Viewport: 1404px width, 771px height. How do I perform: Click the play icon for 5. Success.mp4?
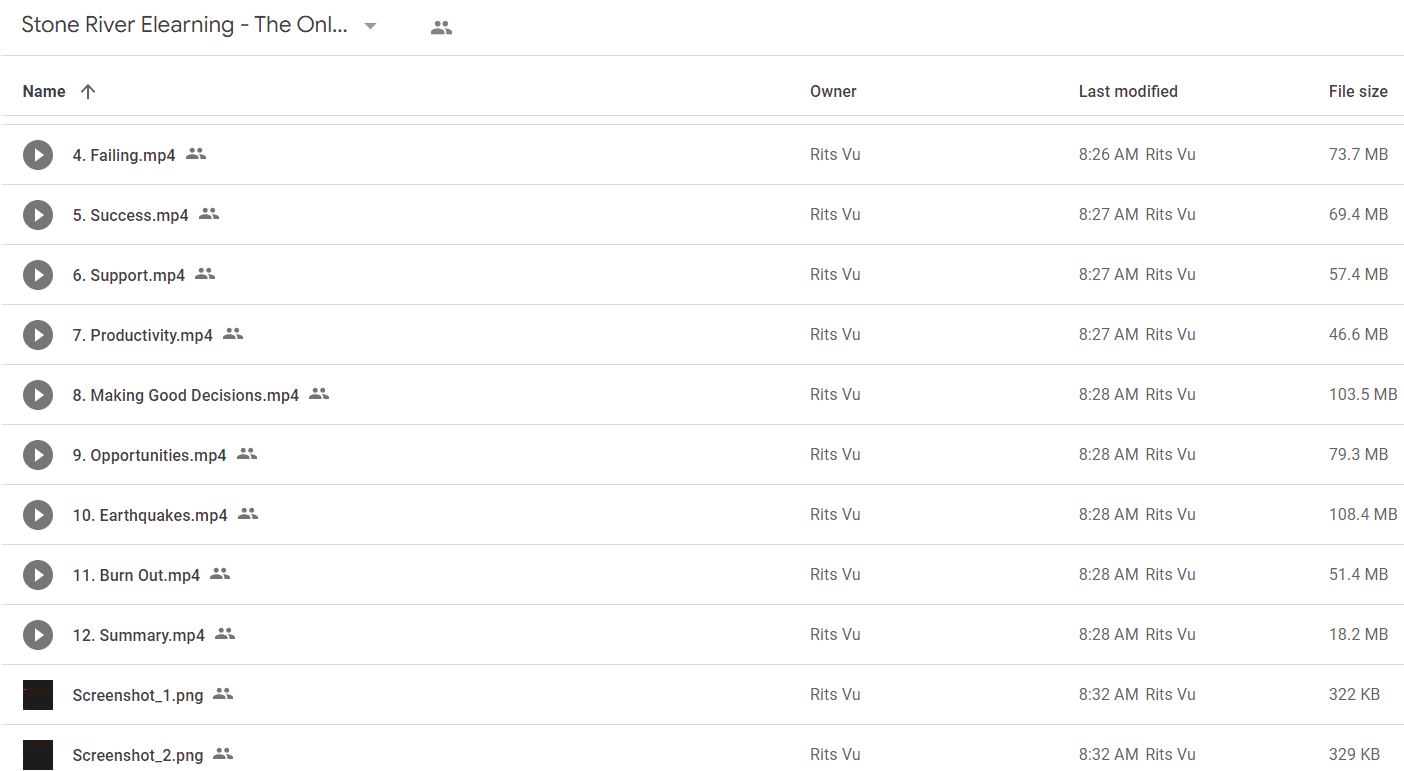38,215
